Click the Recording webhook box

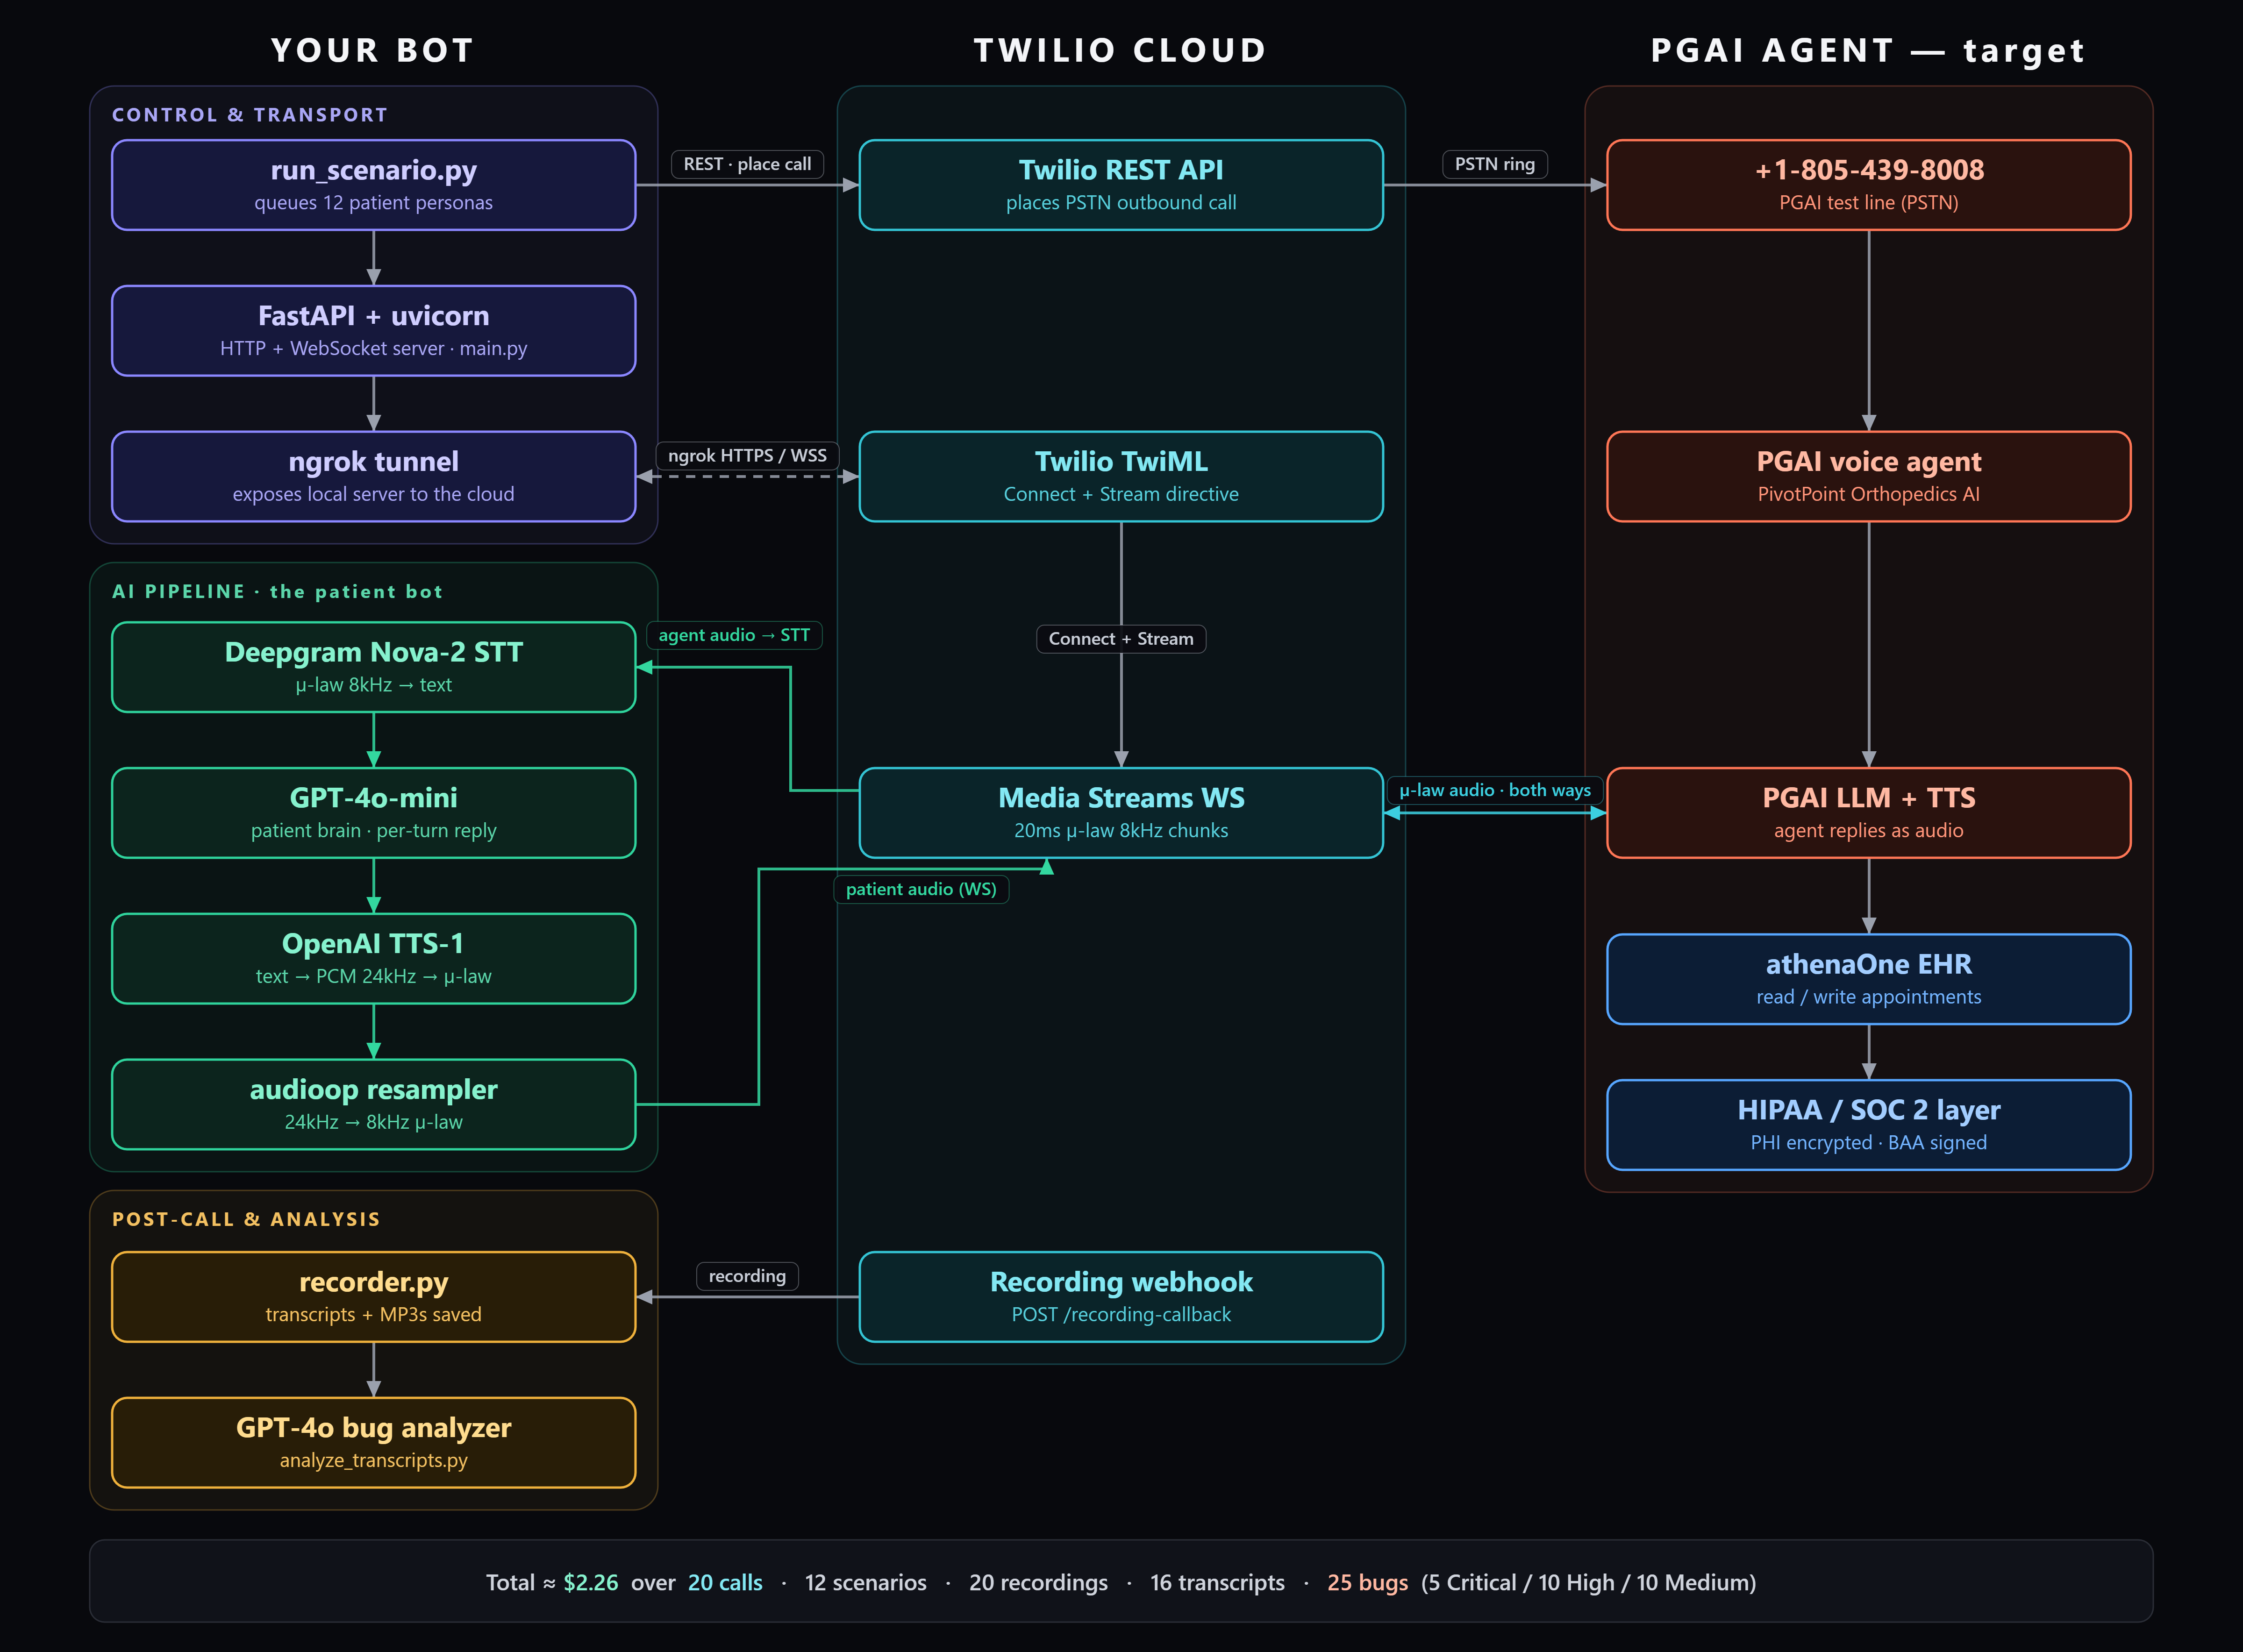tap(1121, 1297)
